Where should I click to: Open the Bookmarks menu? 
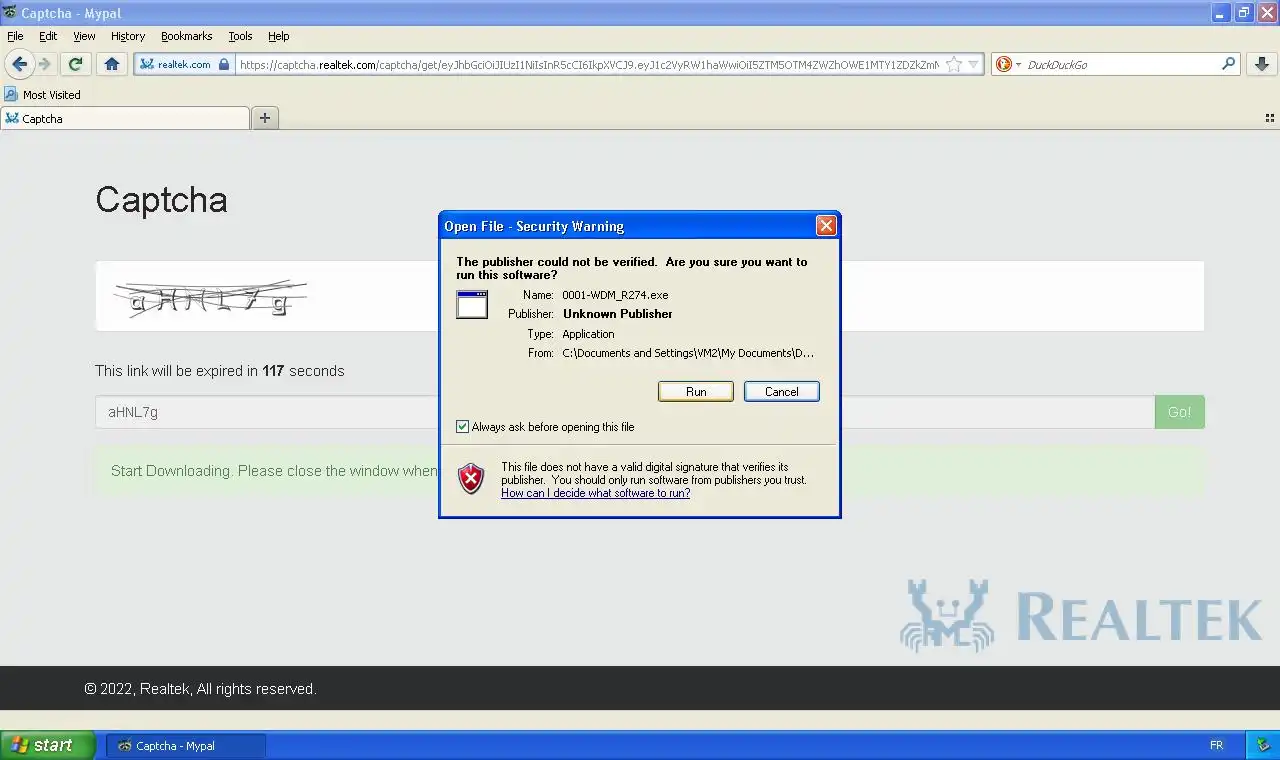coord(187,36)
